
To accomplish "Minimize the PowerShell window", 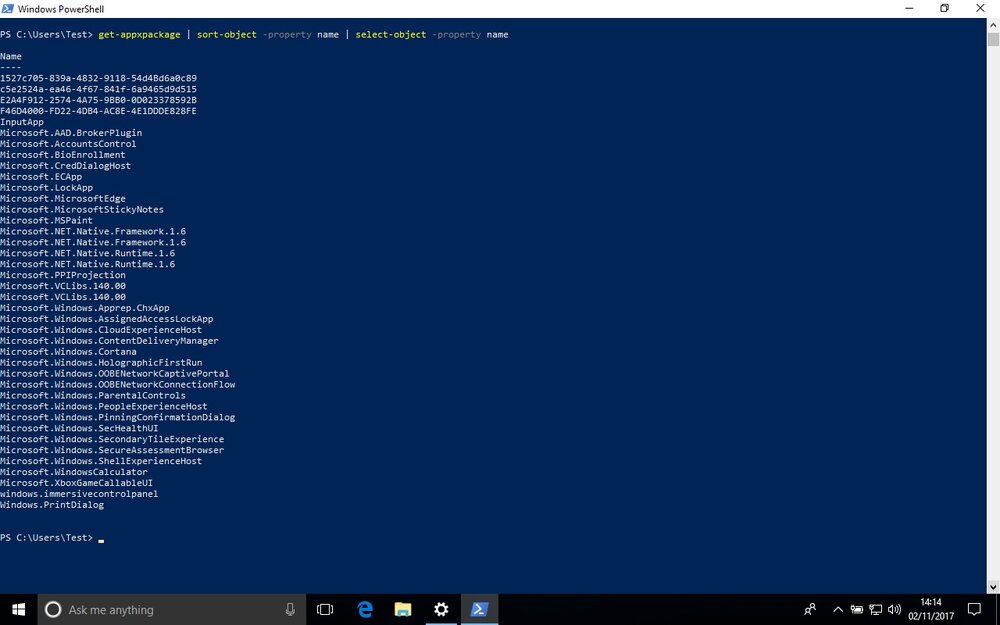I will click(x=909, y=8).
